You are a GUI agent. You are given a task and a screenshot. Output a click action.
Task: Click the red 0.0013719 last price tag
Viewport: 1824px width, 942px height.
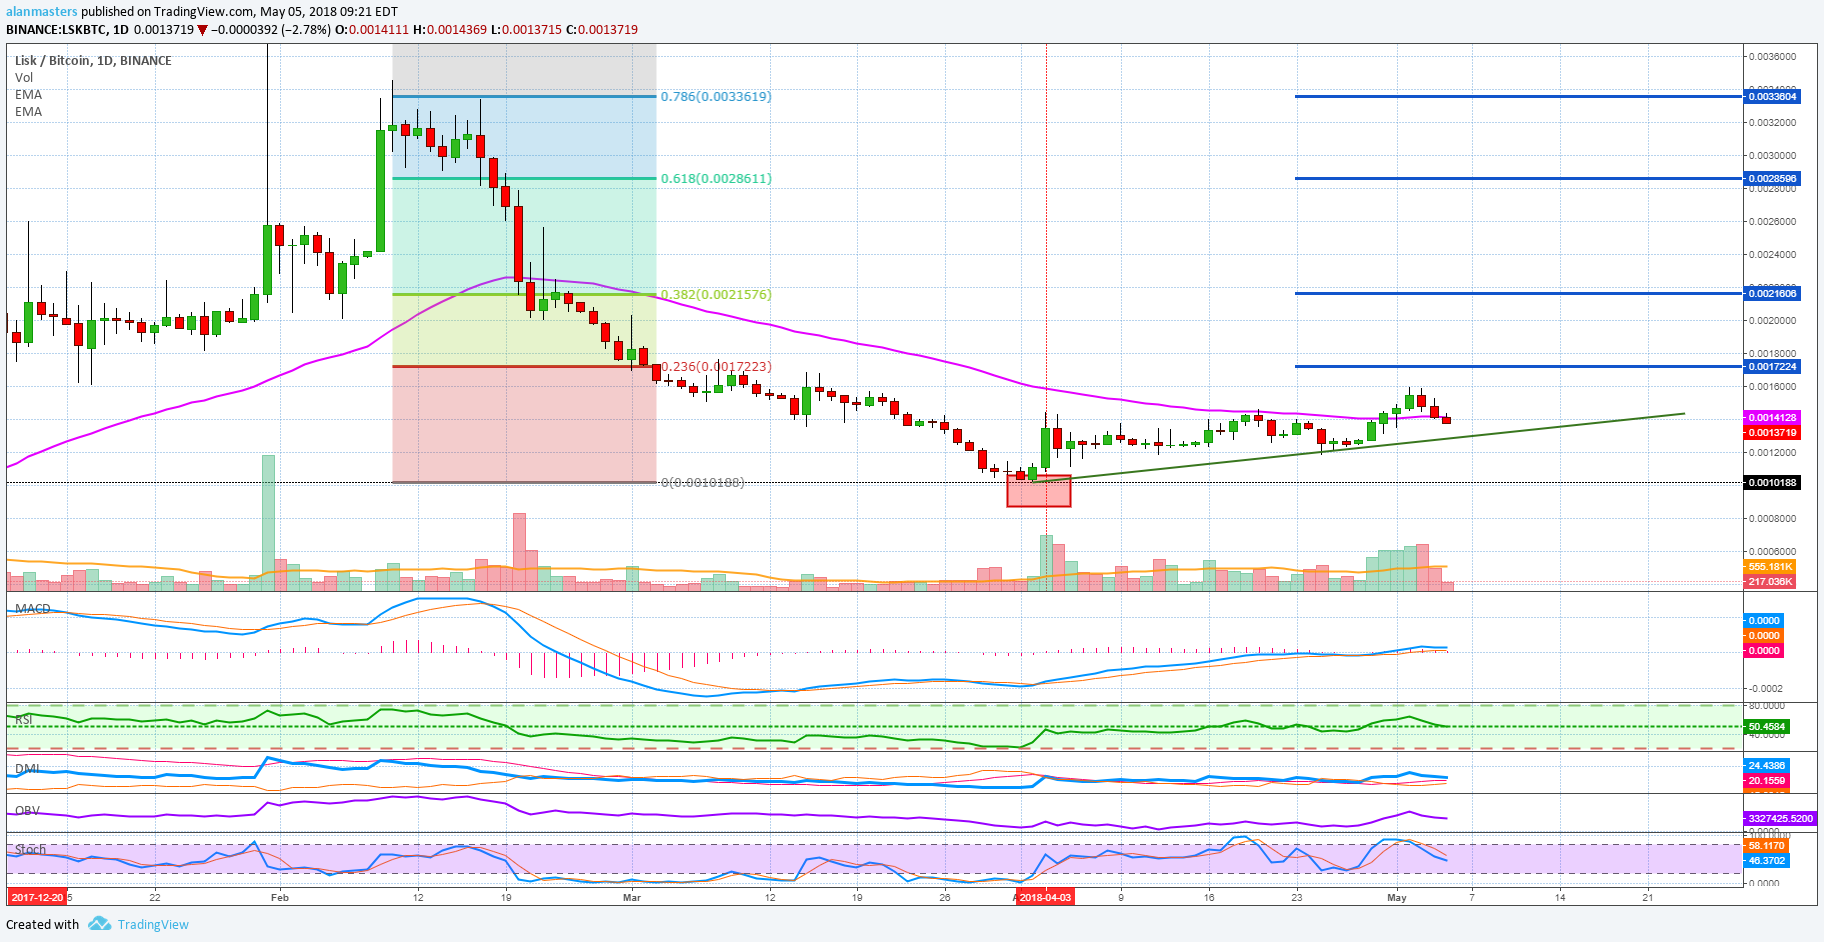pyautogui.click(x=1772, y=433)
